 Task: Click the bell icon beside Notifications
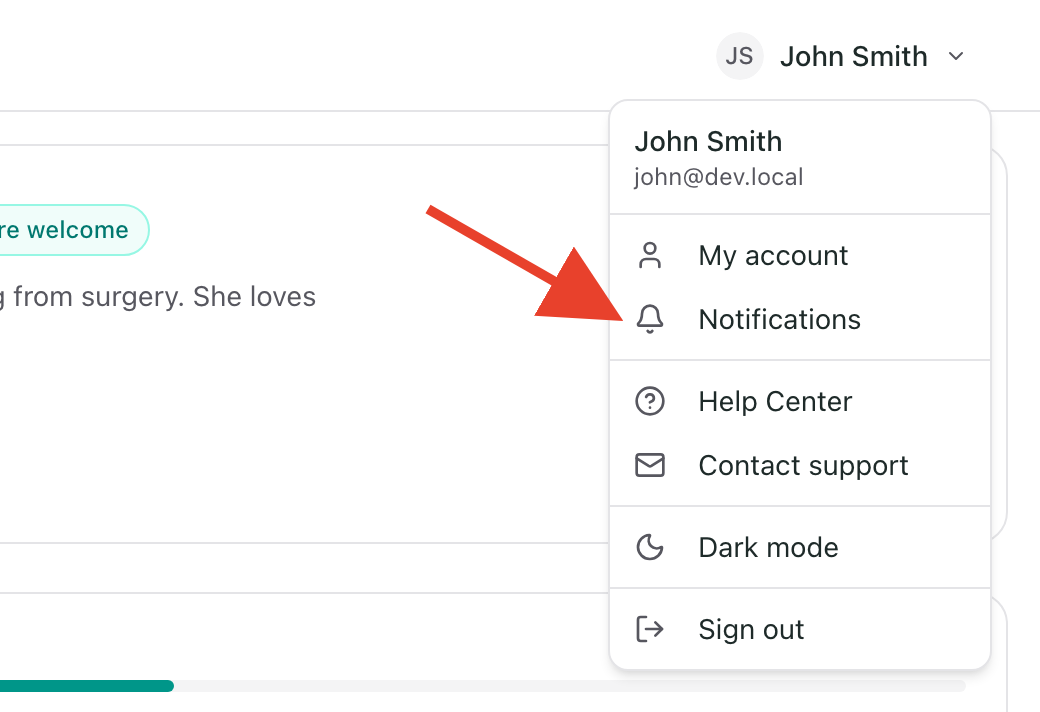pos(650,319)
